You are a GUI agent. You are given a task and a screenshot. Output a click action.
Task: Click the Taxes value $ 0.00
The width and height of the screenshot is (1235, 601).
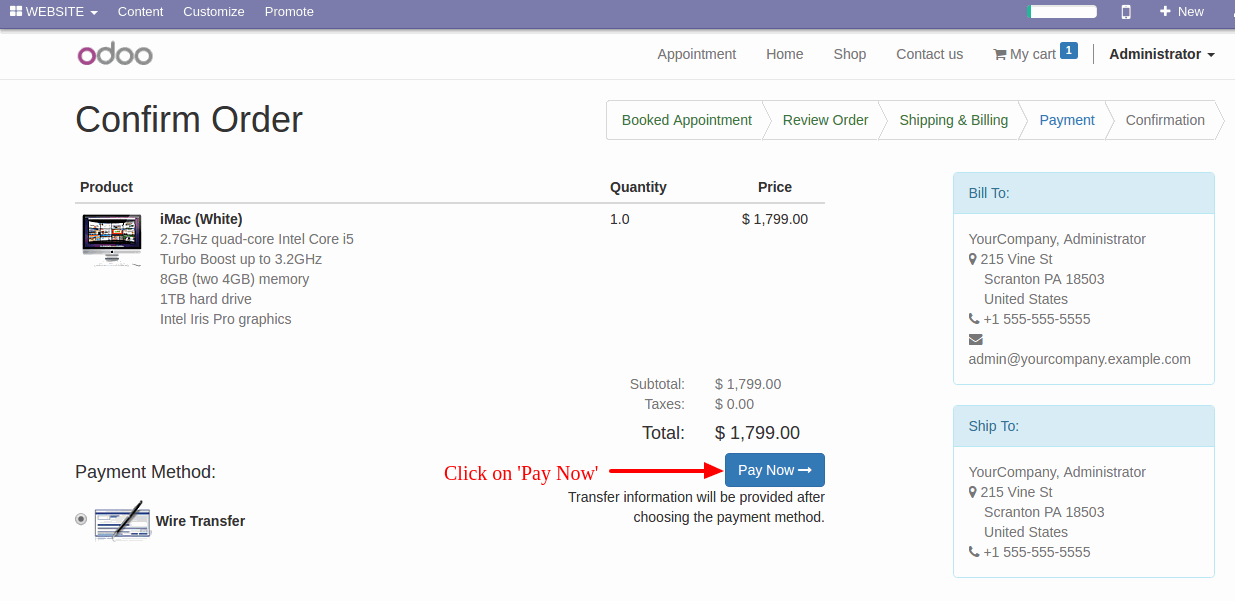735,404
